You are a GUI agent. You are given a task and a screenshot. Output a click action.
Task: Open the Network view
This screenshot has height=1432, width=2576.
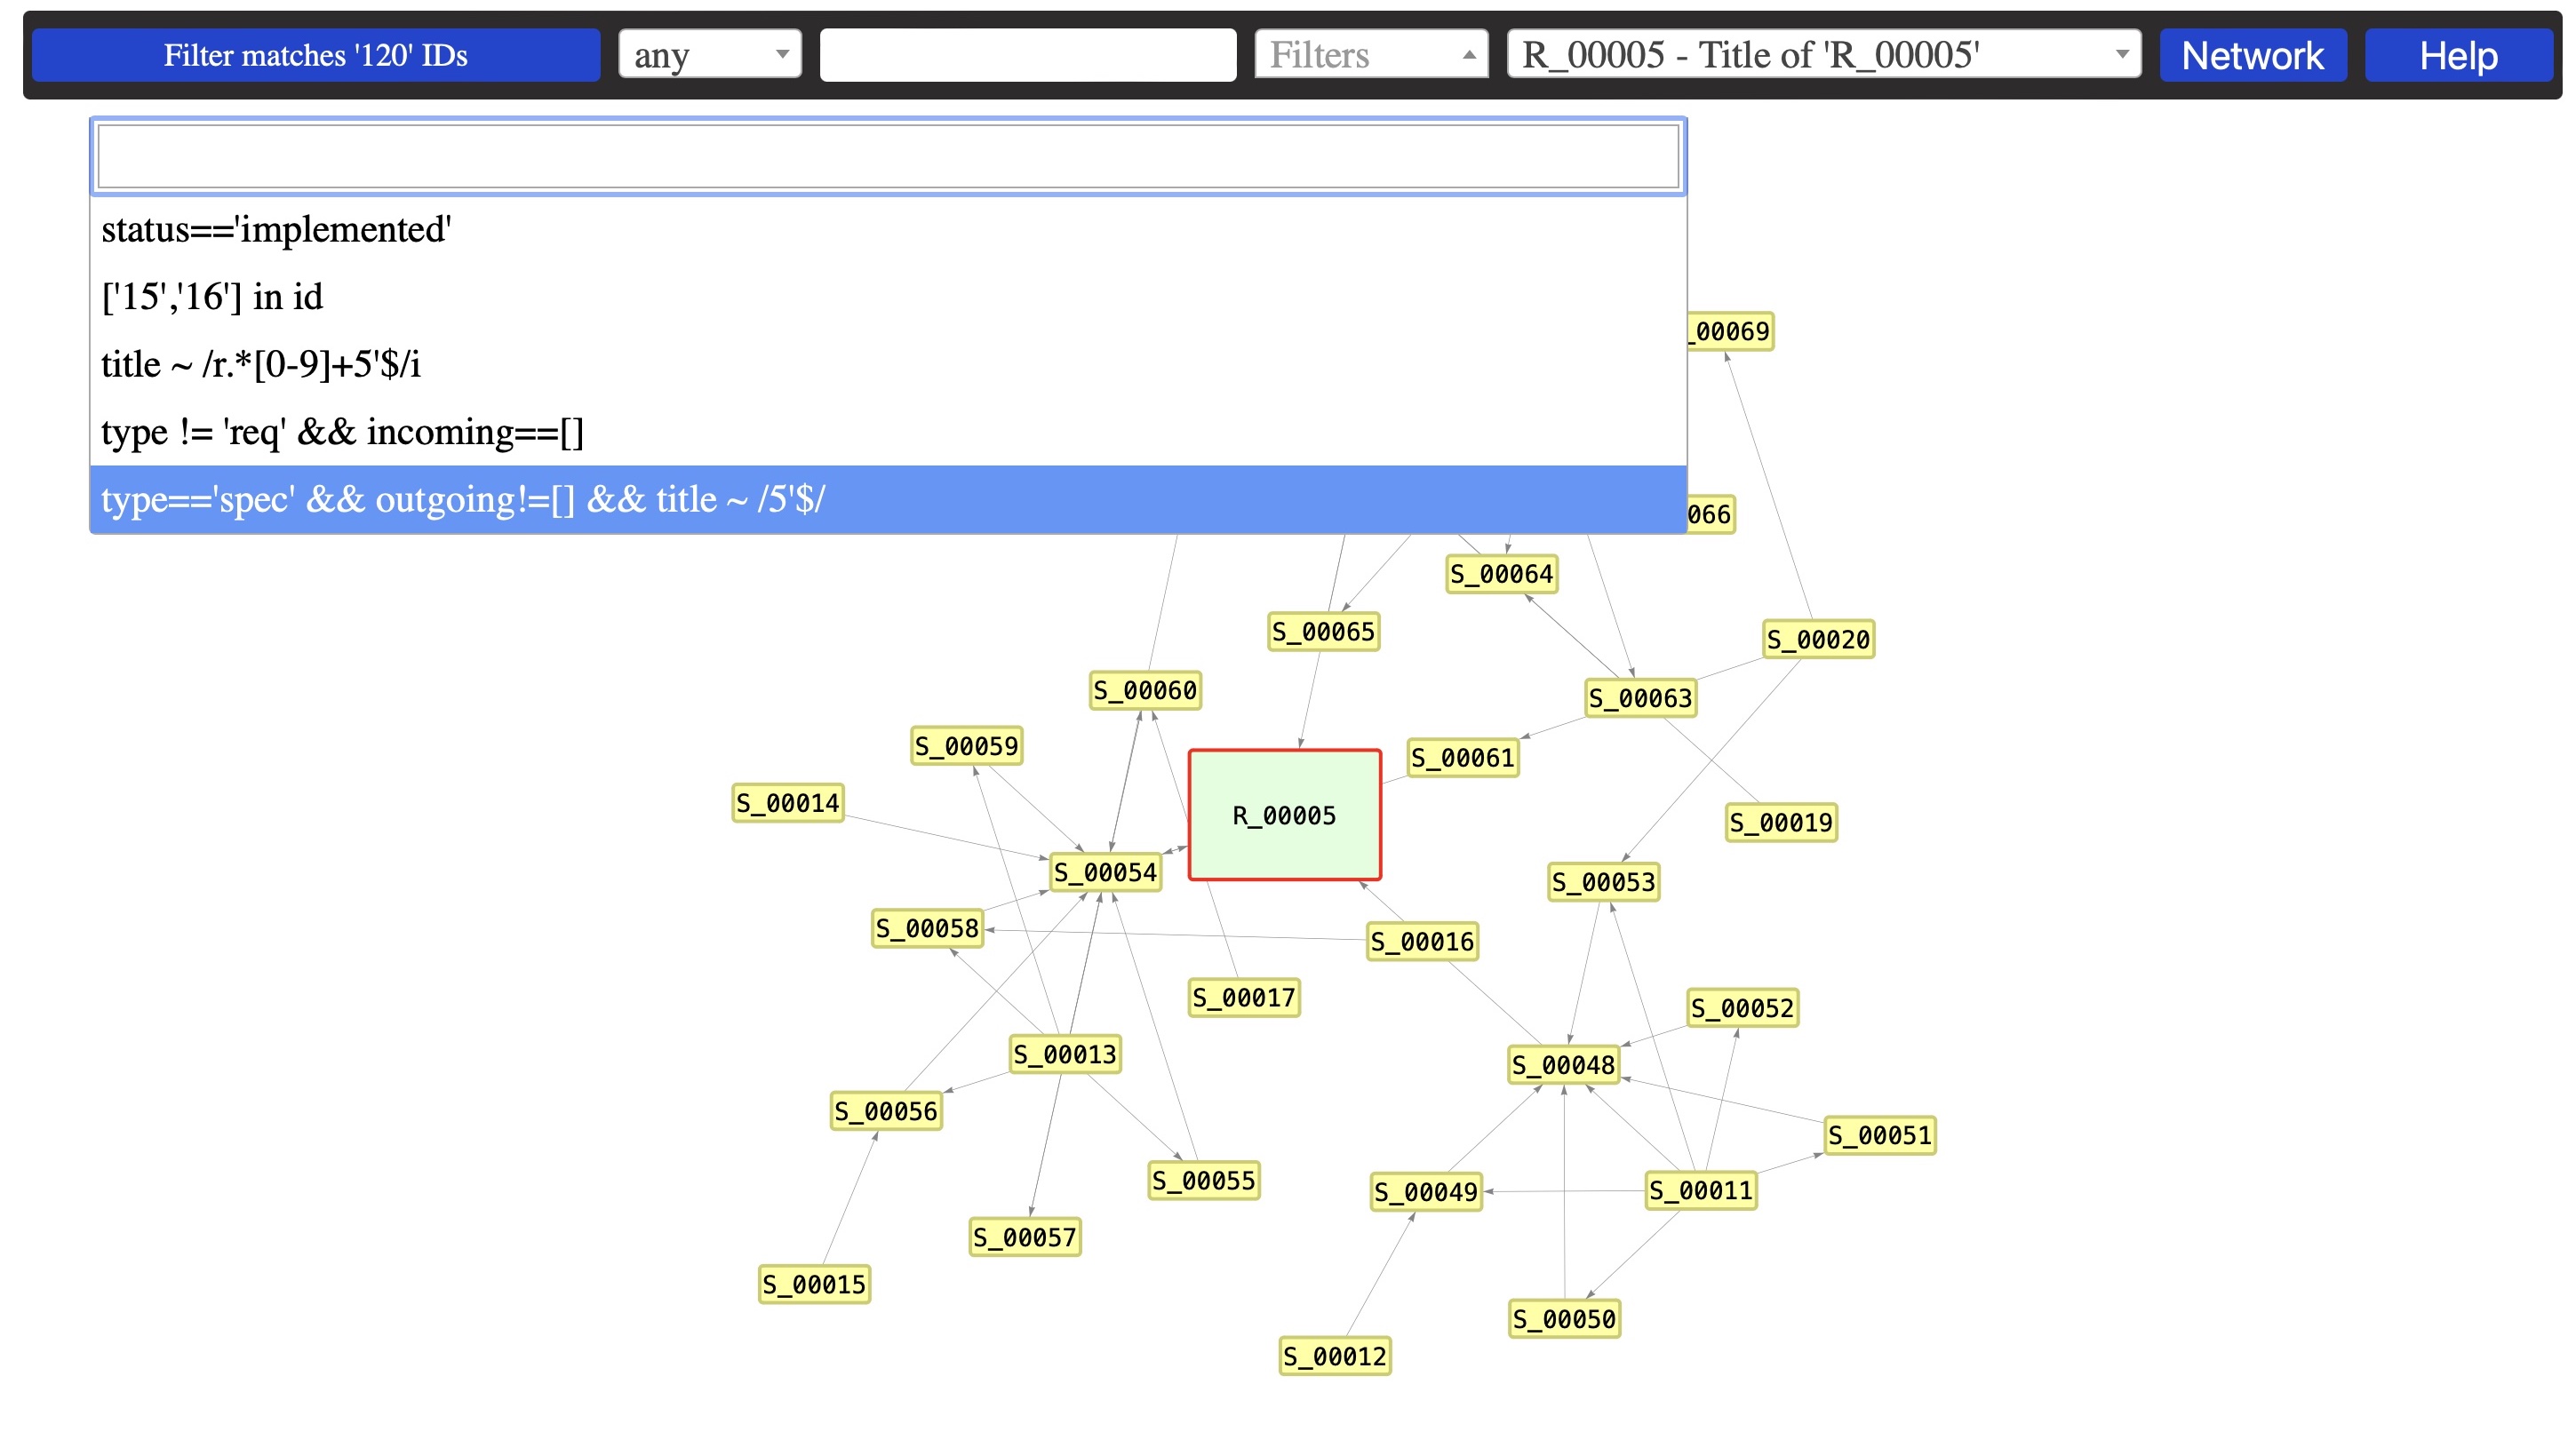point(2252,55)
